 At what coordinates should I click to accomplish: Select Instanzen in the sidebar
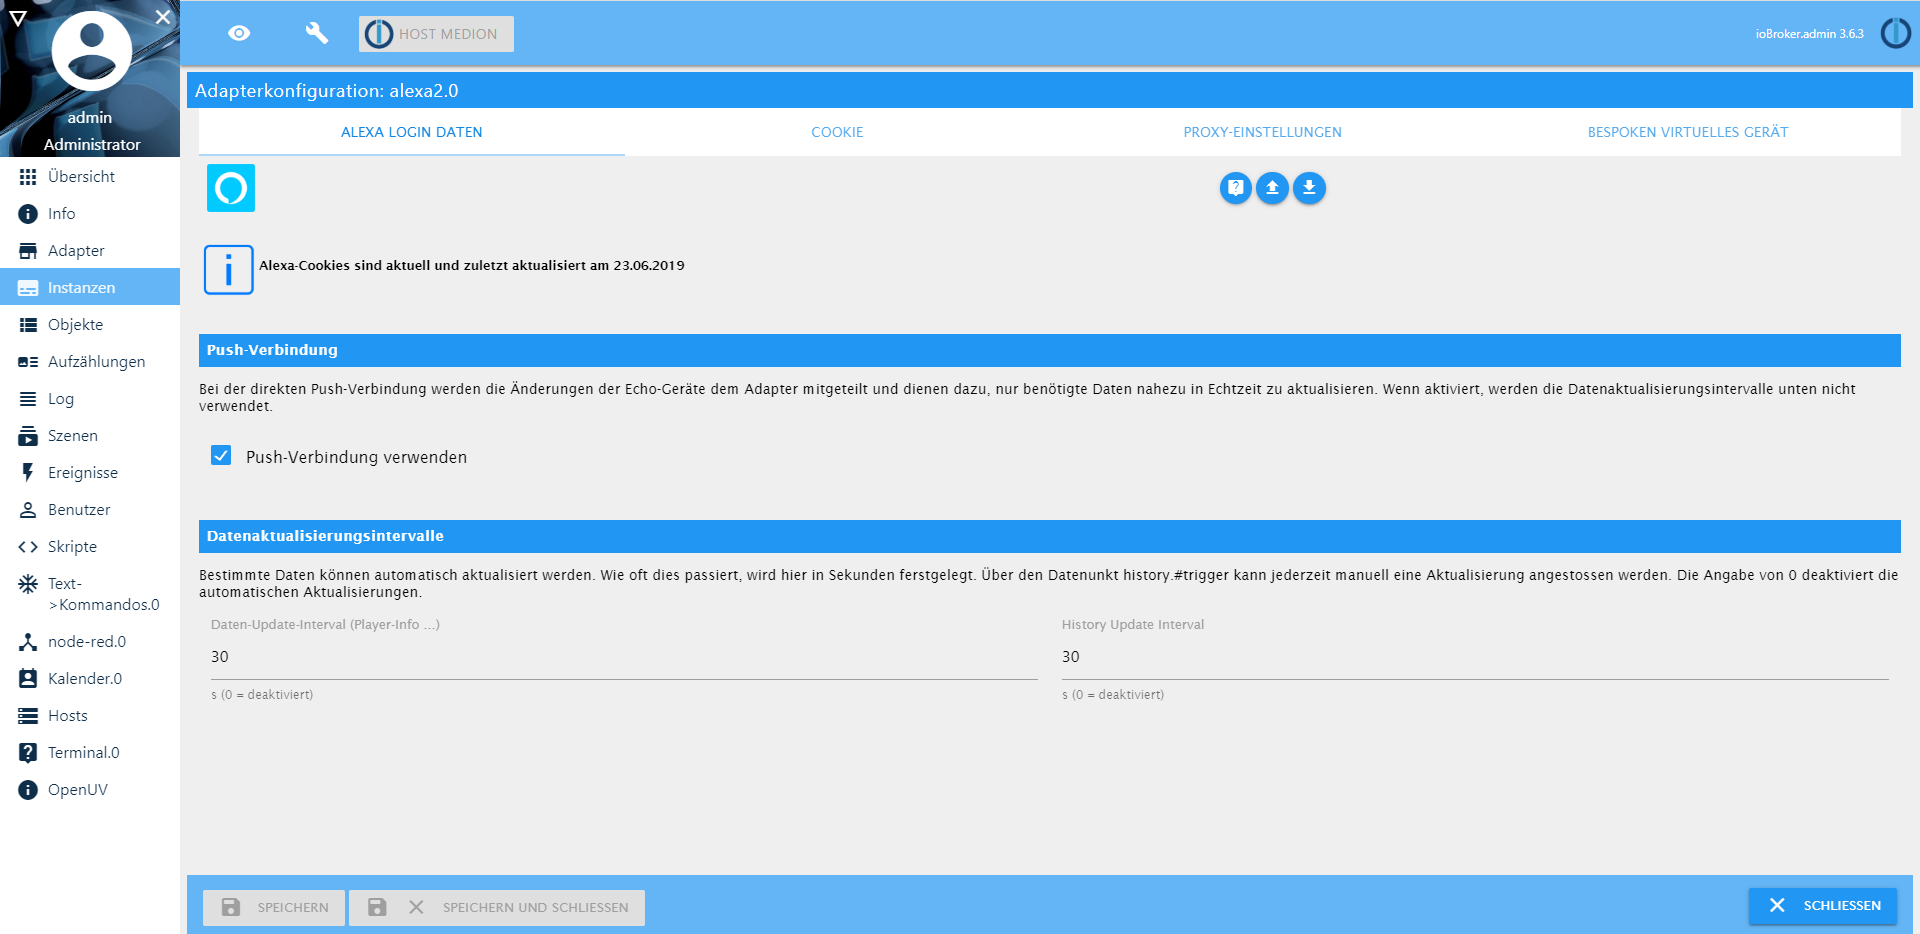[90, 287]
